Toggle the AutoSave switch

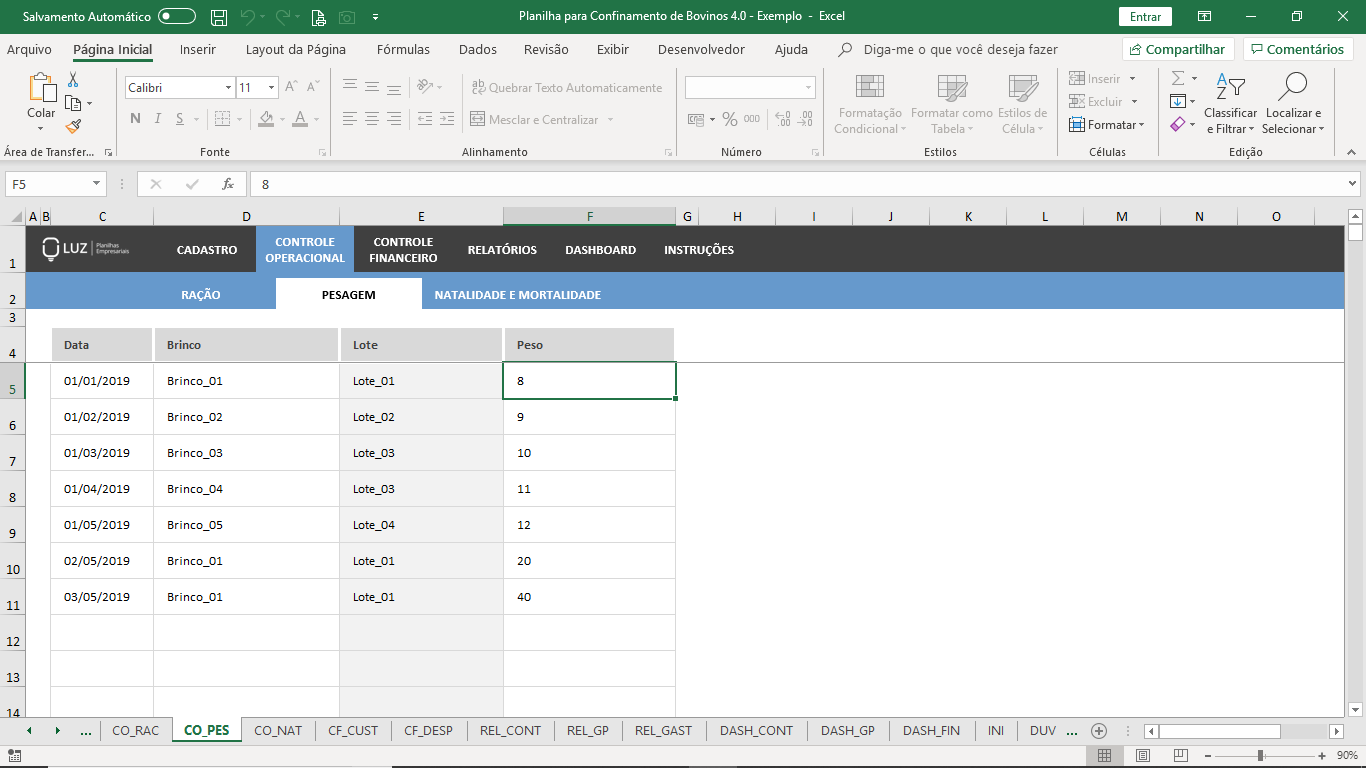177,17
